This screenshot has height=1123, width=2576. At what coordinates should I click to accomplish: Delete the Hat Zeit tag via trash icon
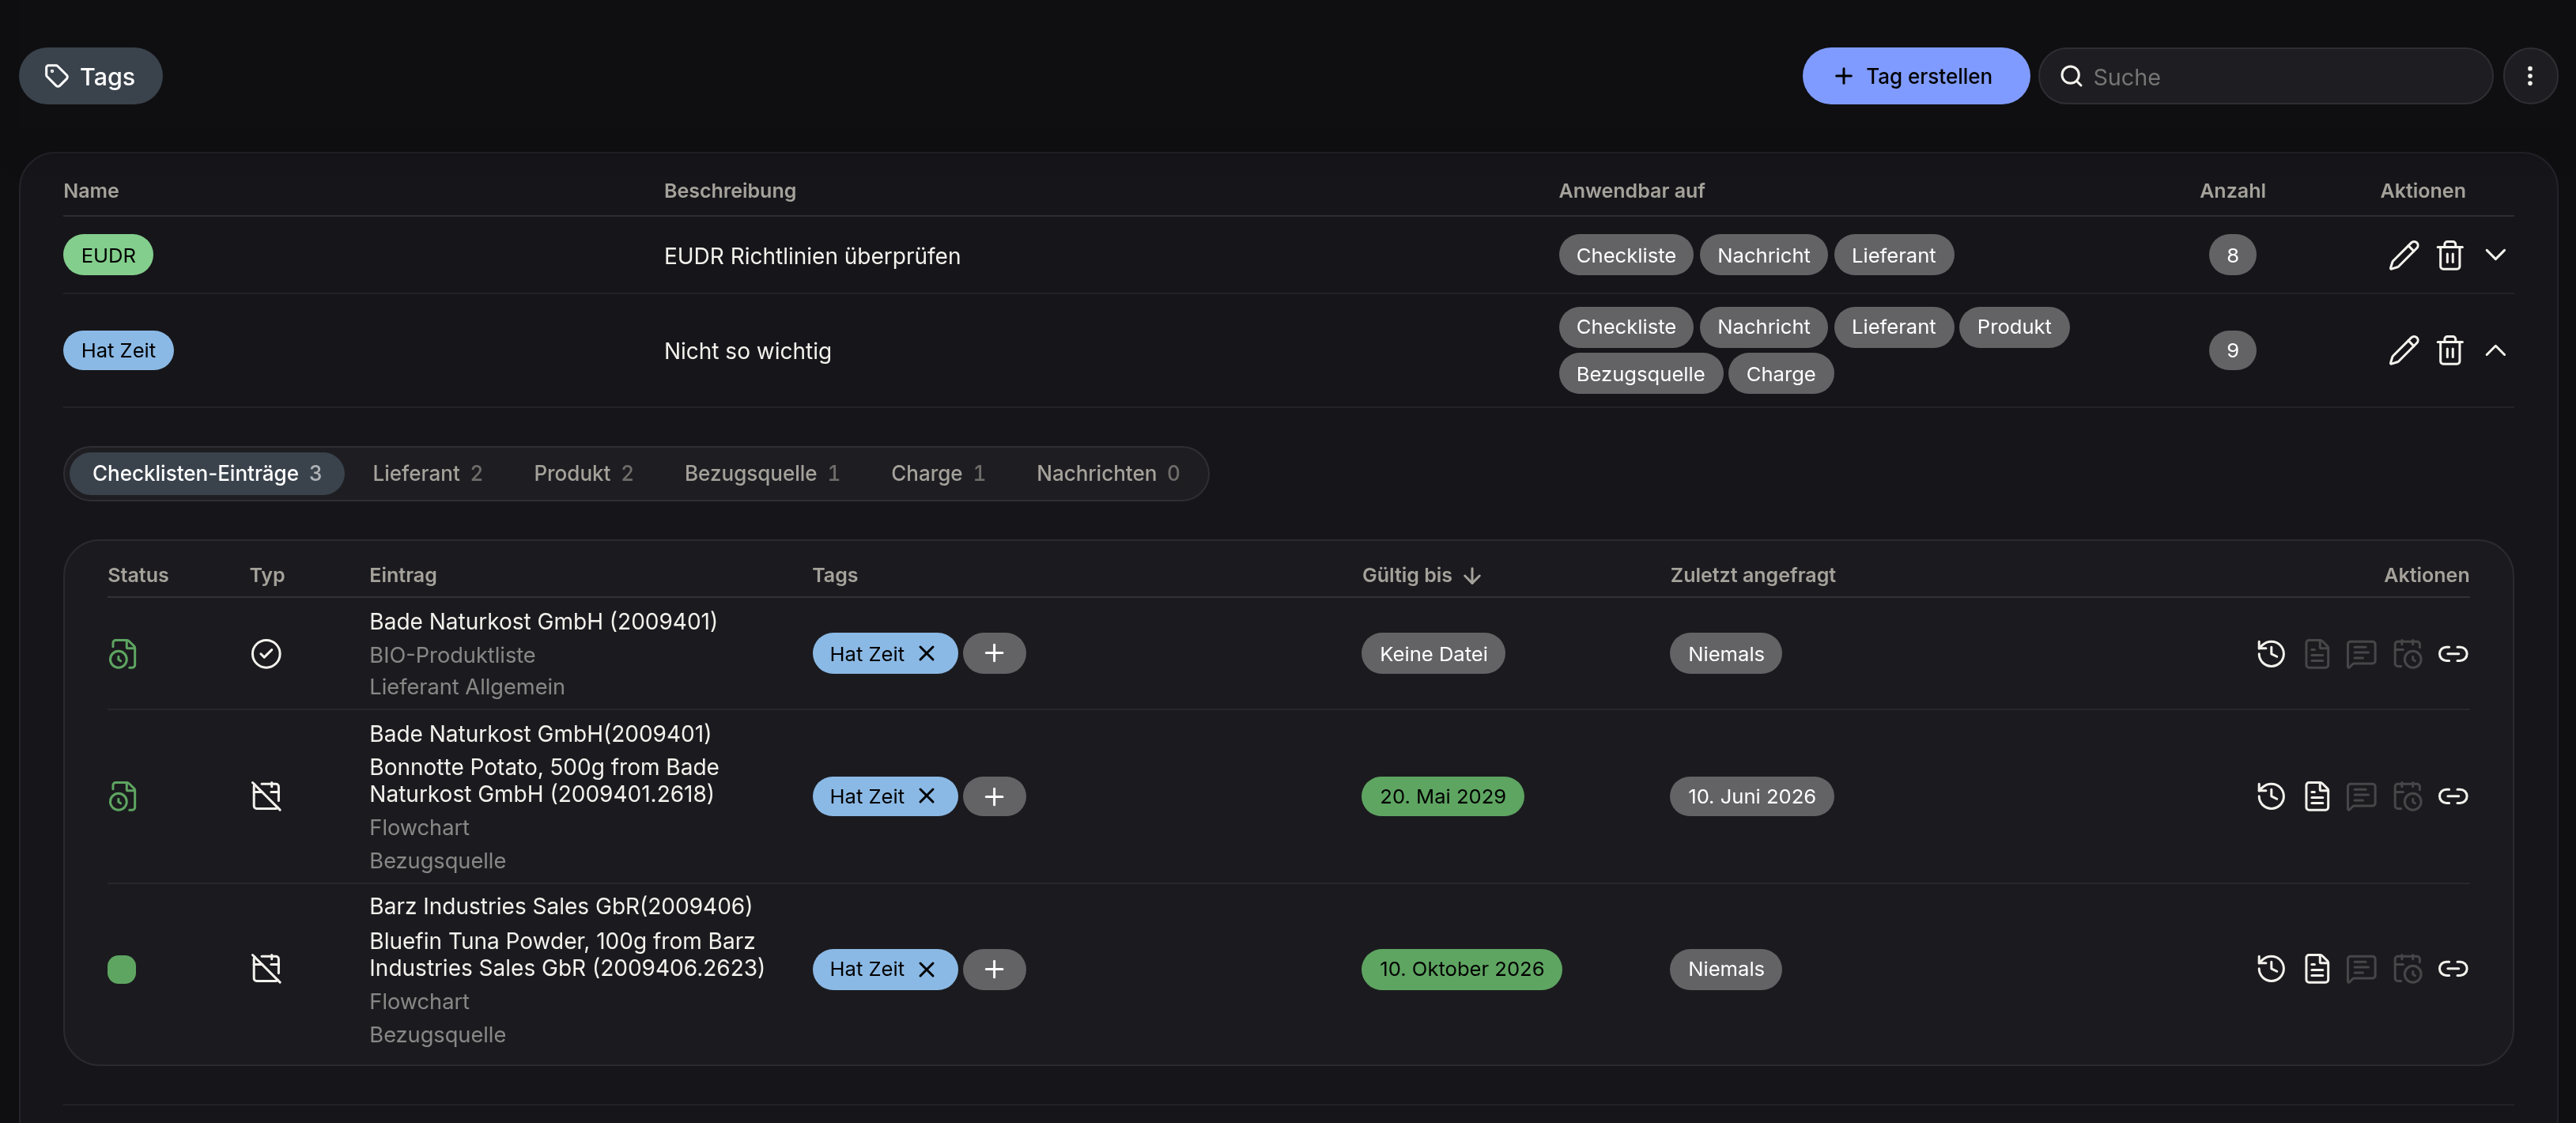point(2449,350)
